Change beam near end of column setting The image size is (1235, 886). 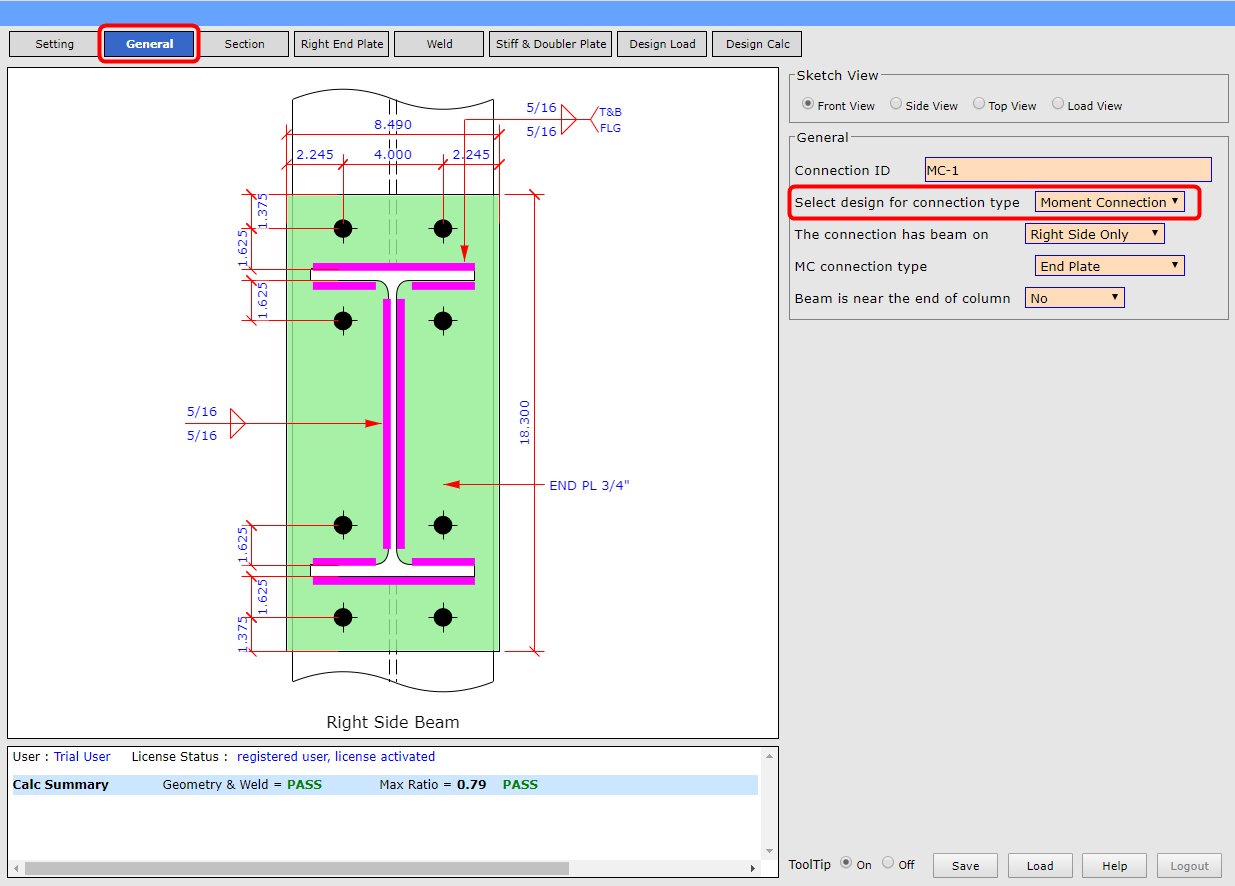(1074, 297)
